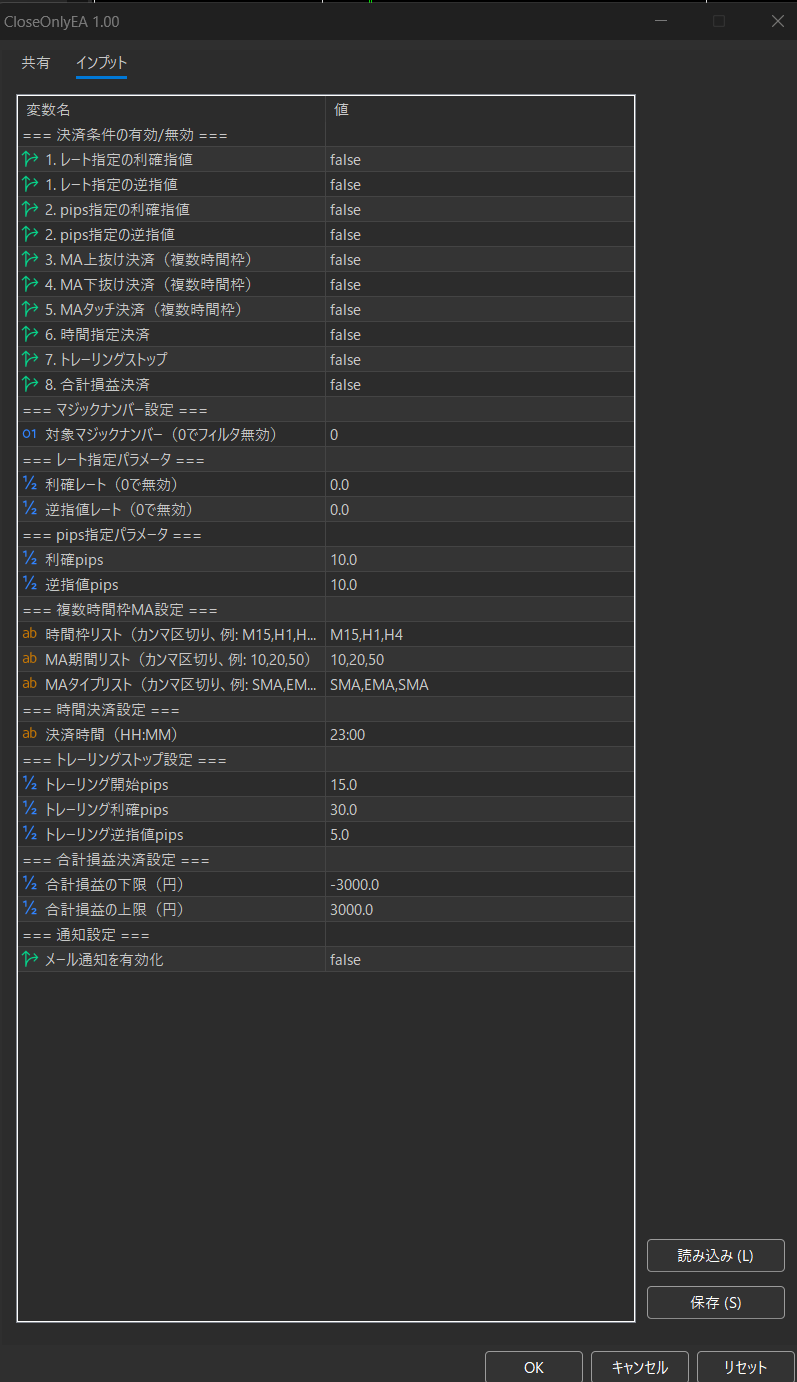The height and width of the screenshot is (1382, 797).
Task: Switch to the 共有 tab
Action: (36, 63)
